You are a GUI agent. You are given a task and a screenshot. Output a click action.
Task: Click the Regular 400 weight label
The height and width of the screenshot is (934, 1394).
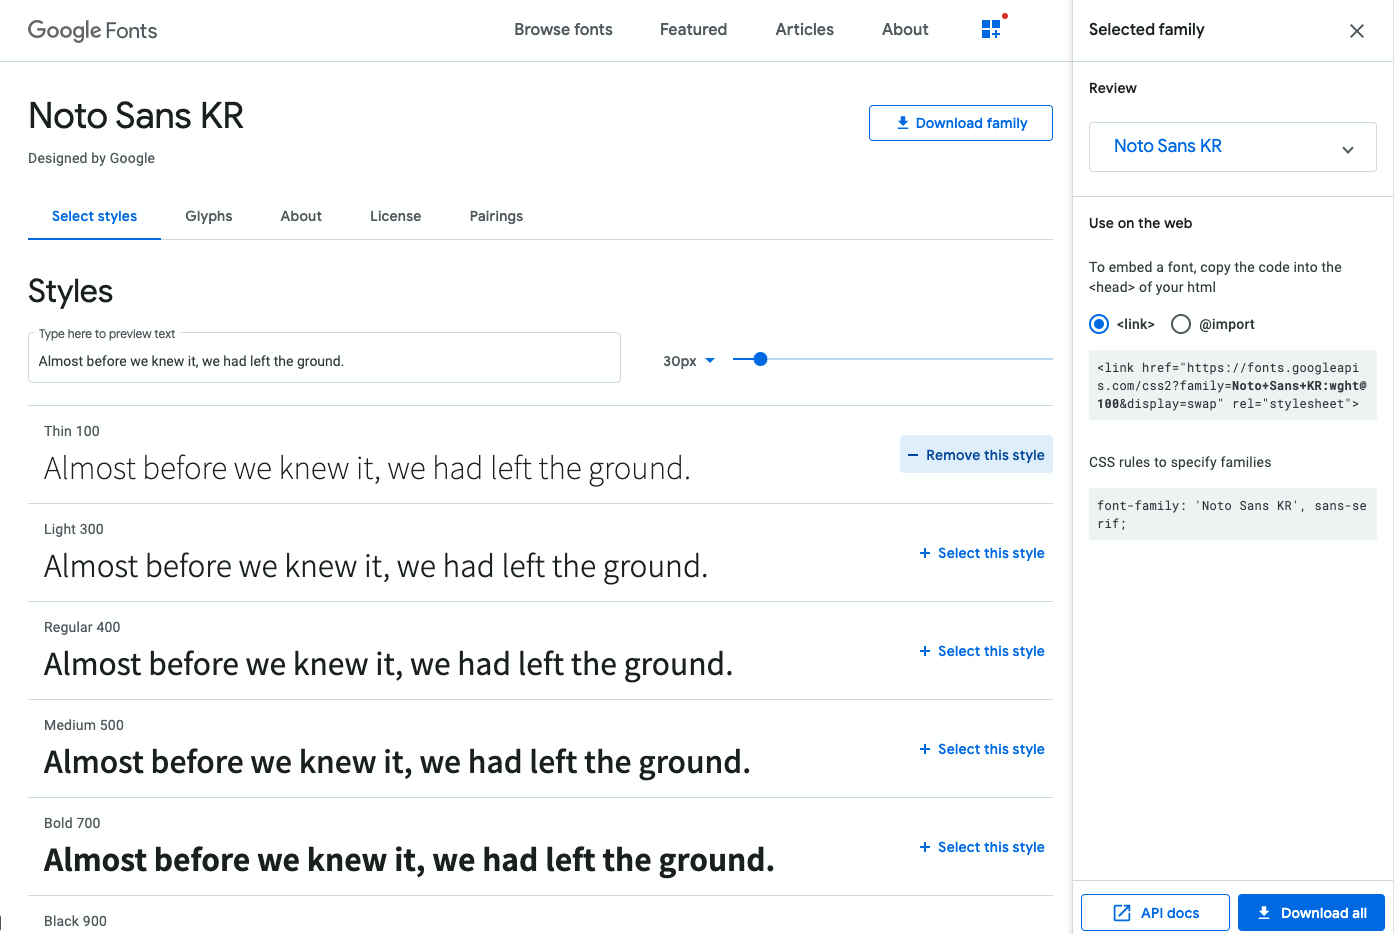[82, 627]
